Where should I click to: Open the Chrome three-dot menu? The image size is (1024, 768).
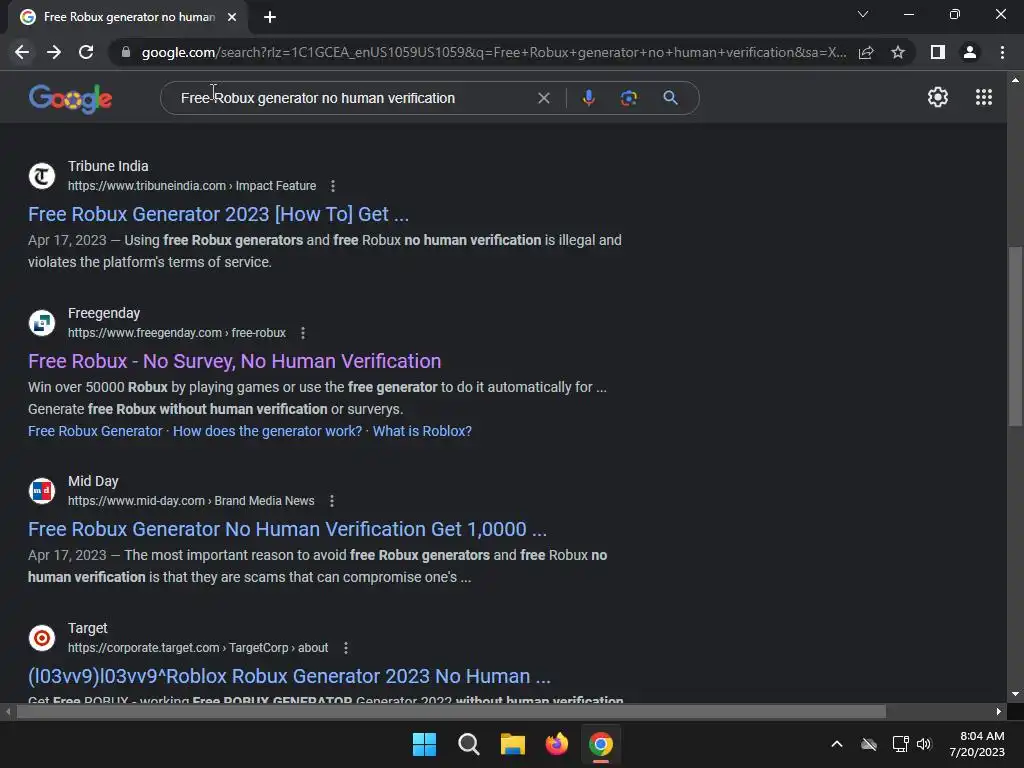click(1002, 52)
